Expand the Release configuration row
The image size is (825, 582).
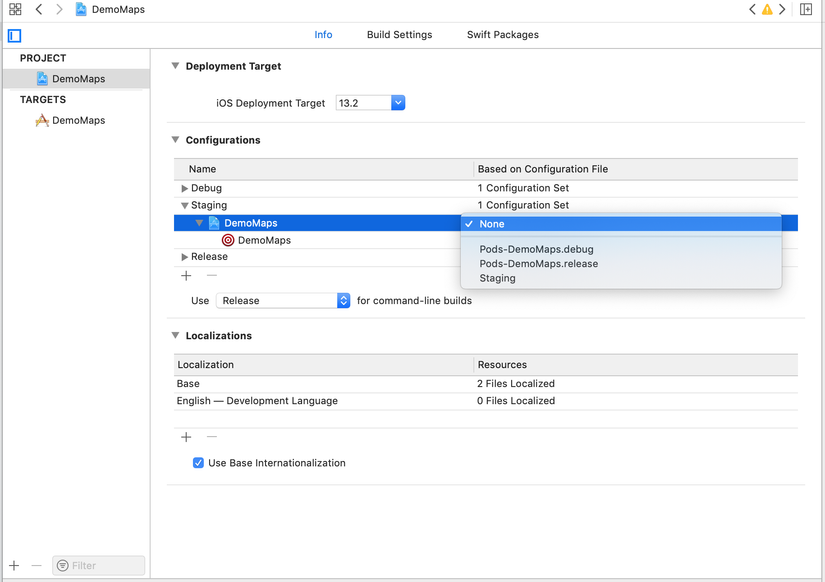coord(185,257)
